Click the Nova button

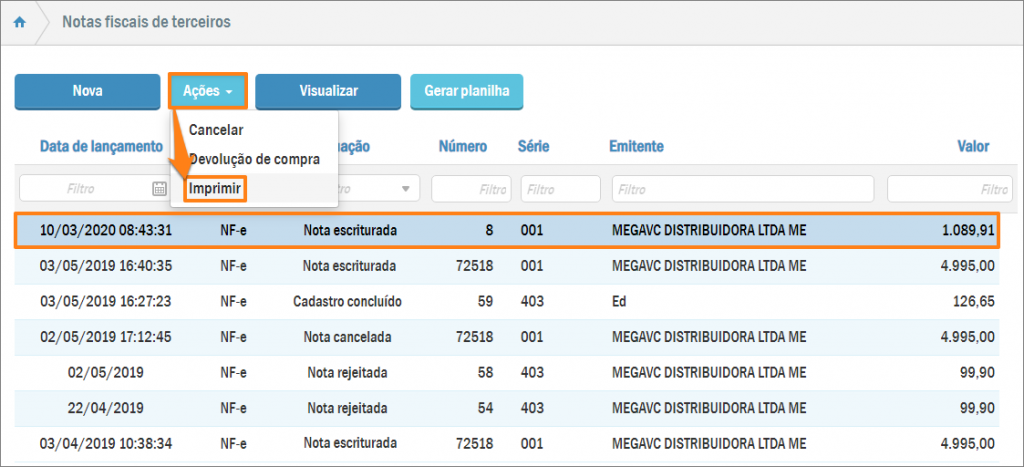pyautogui.click(x=87, y=91)
